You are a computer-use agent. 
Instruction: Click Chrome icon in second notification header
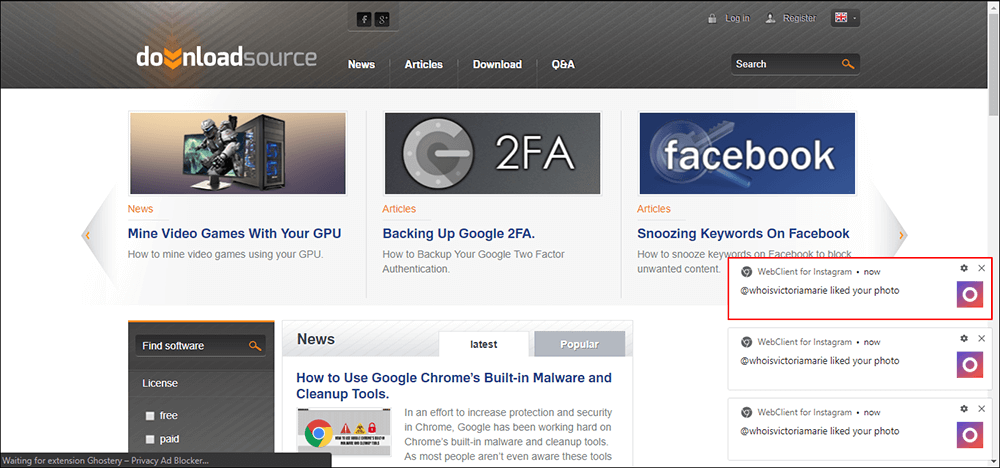click(746, 342)
